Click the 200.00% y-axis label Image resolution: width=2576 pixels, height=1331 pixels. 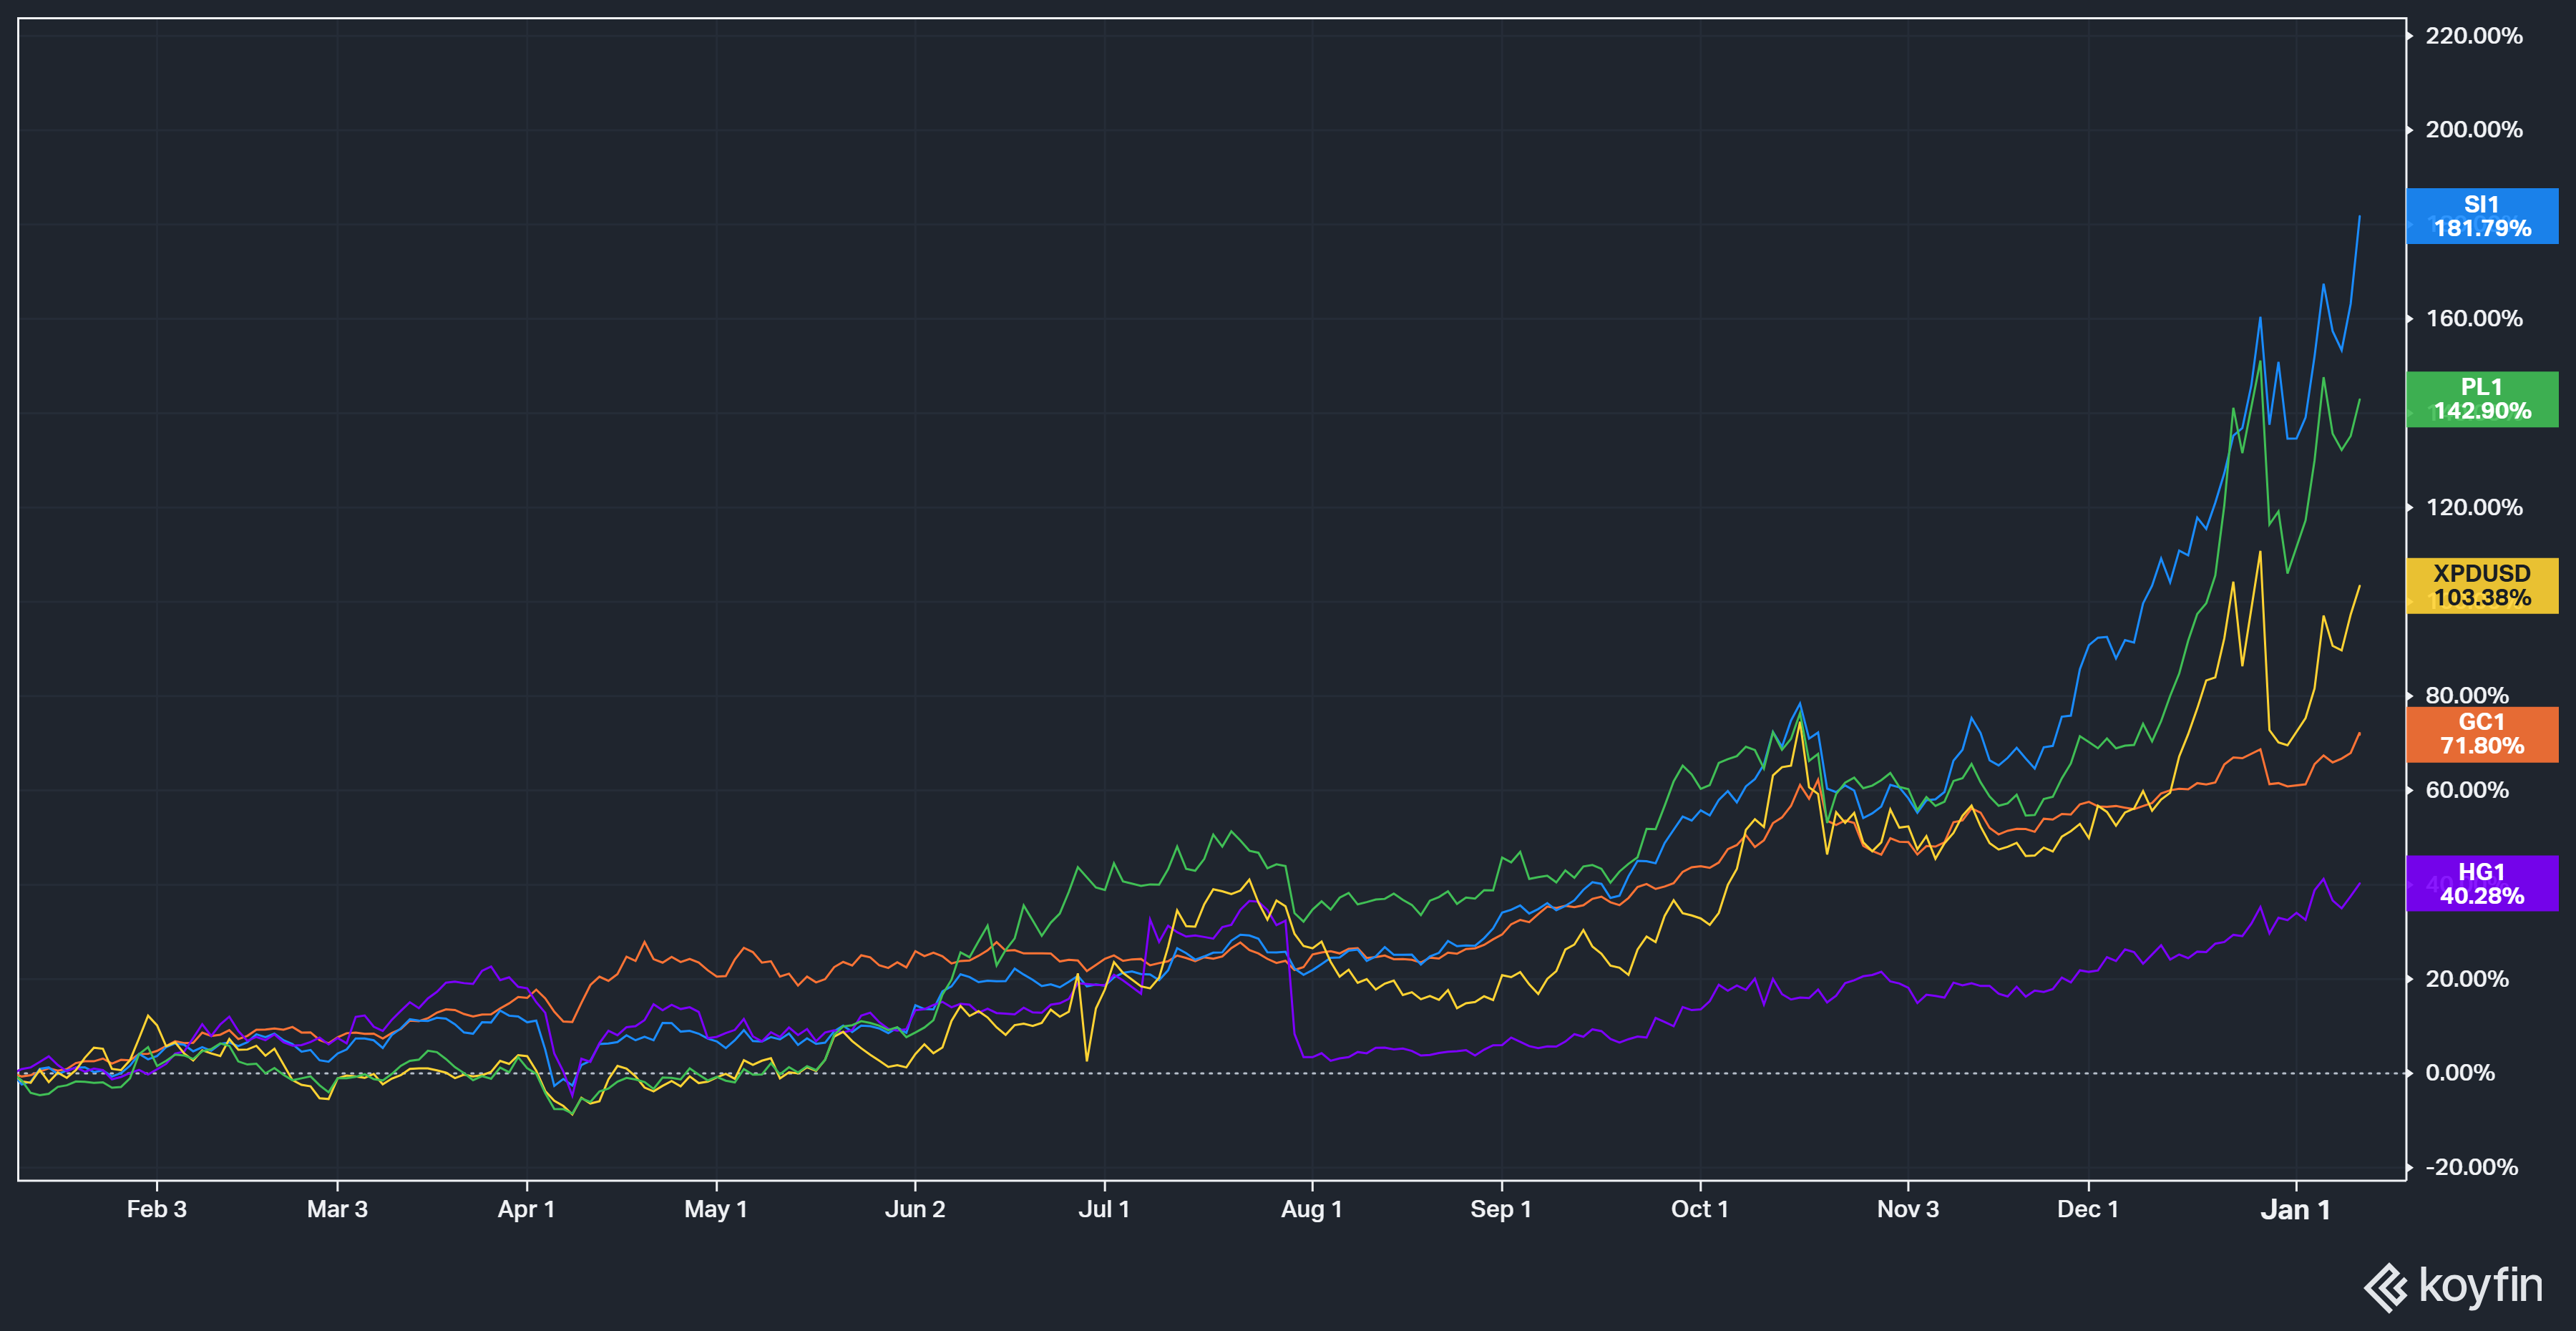(x=2473, y=130)
